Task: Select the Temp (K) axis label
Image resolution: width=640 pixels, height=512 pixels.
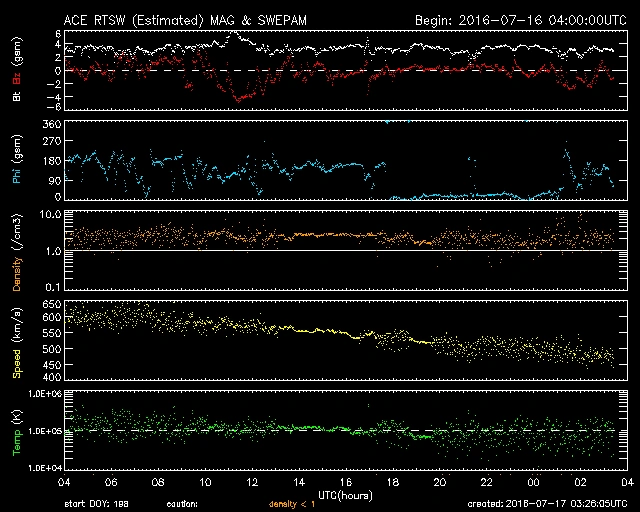Action: click(17, 433)
